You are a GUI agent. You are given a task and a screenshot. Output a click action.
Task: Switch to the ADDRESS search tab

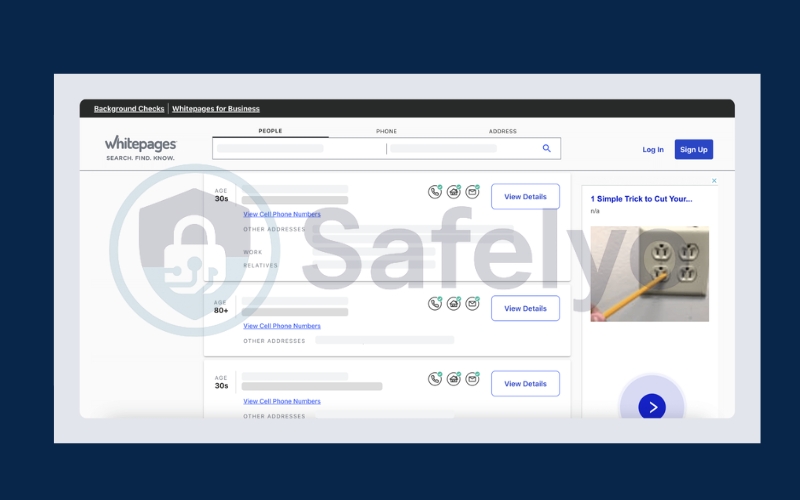503,132
